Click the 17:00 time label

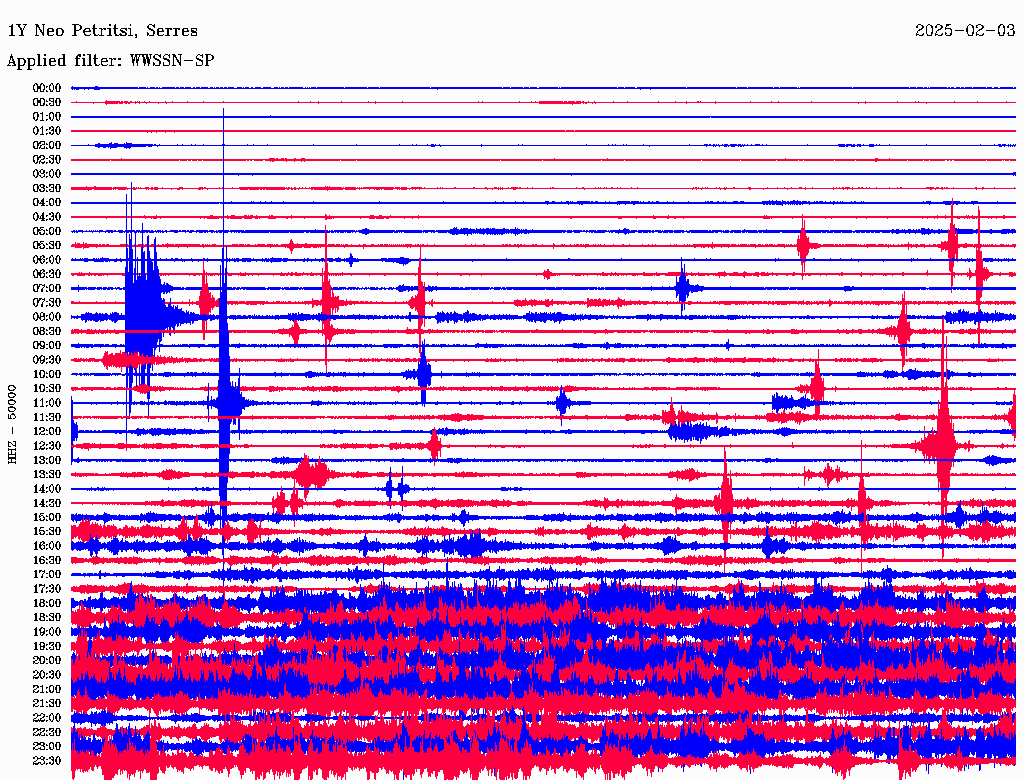click(47, 574)
